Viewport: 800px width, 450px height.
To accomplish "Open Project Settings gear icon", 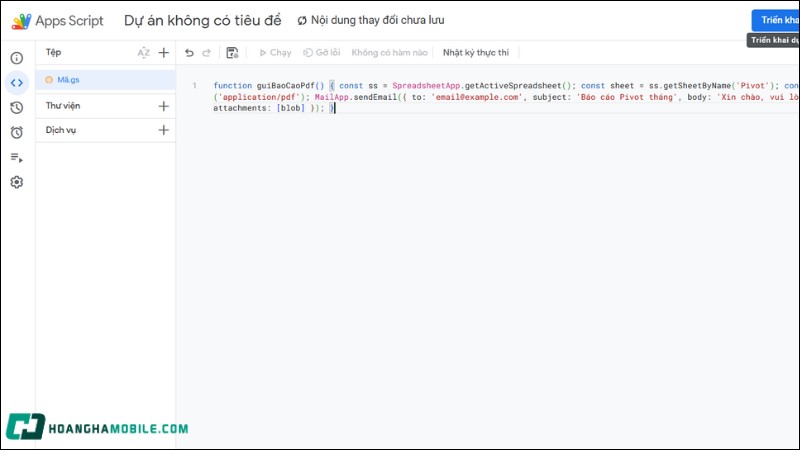I will point(17,182).
